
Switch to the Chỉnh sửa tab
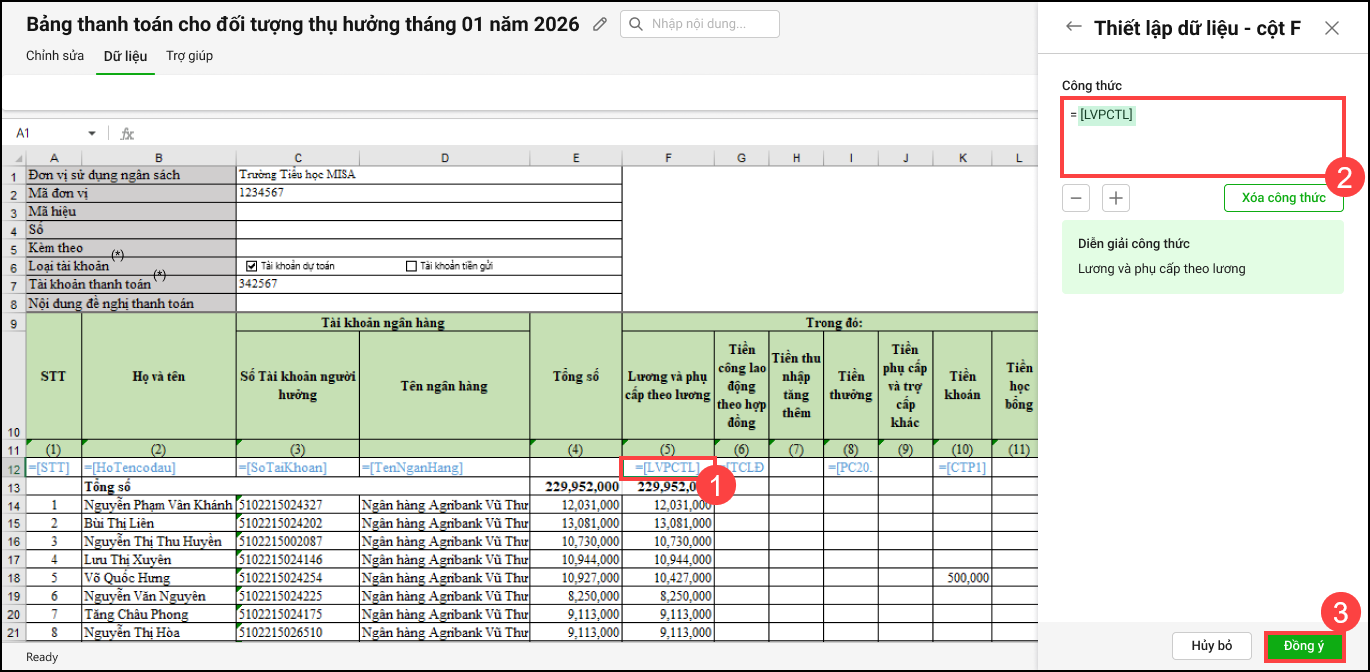click(55, 56)
